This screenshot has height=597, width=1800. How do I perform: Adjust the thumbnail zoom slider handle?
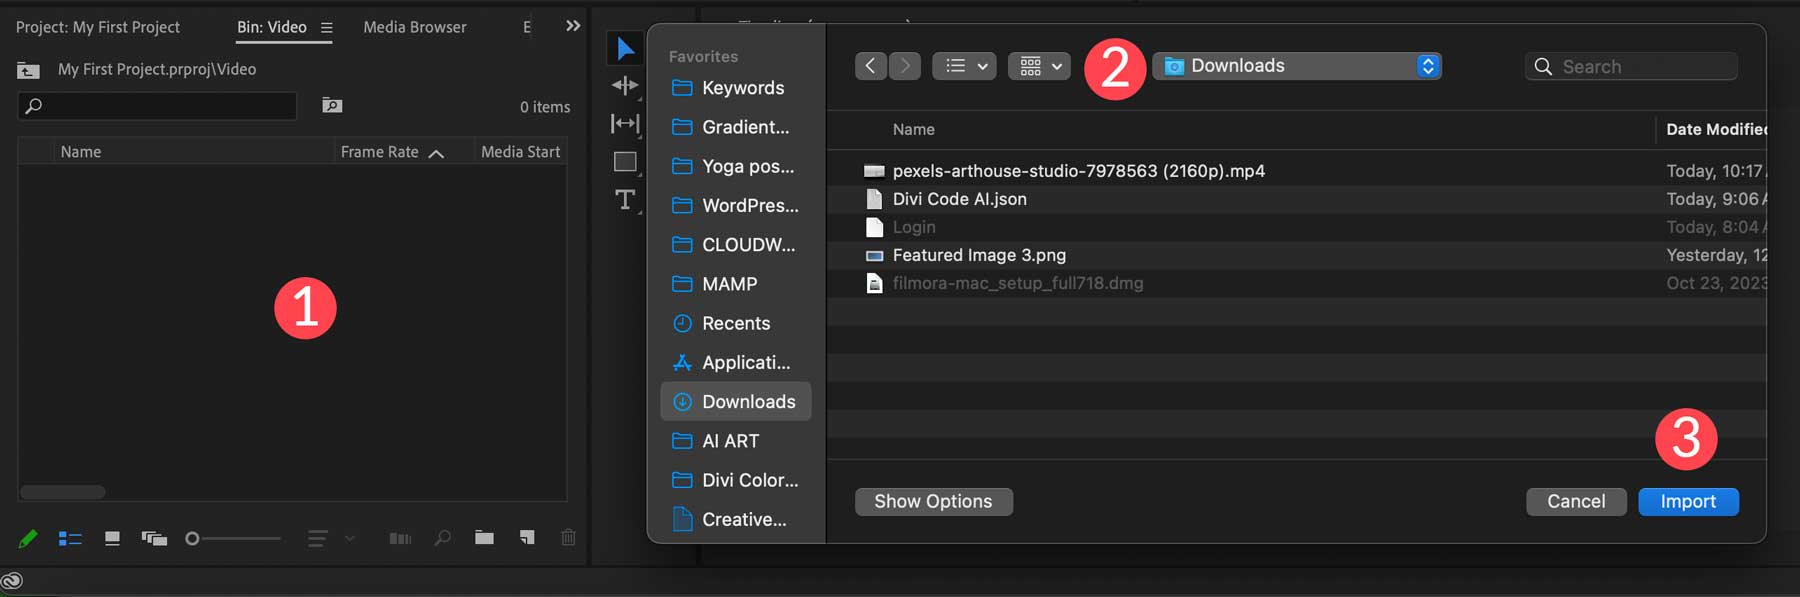tap(192, 538)
